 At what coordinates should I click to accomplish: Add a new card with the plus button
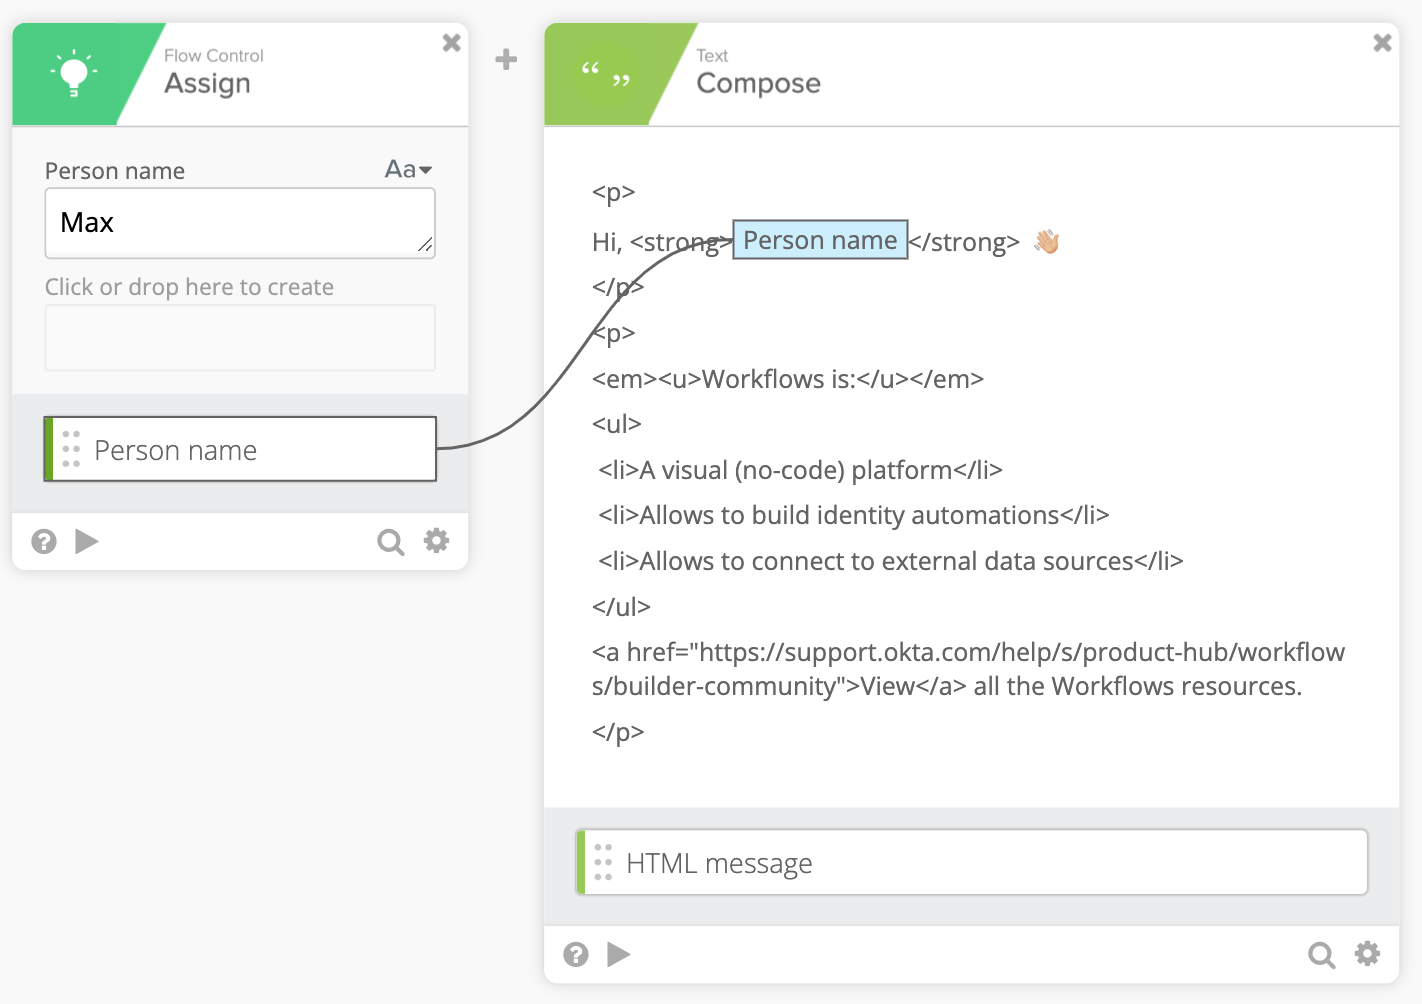(x=505, y=60)
